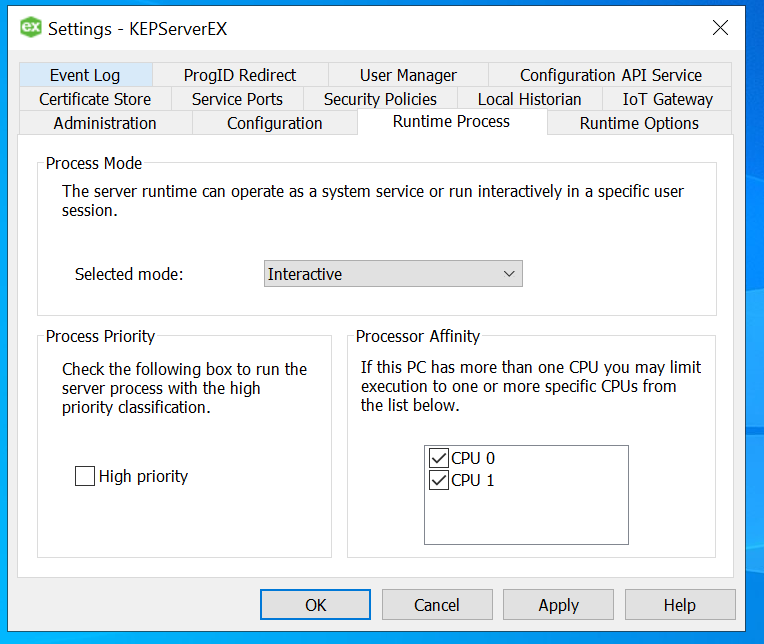This screenshot has height=644, width=764.
Task: Select the Configuration API Service tab
Action: [610, 75]
